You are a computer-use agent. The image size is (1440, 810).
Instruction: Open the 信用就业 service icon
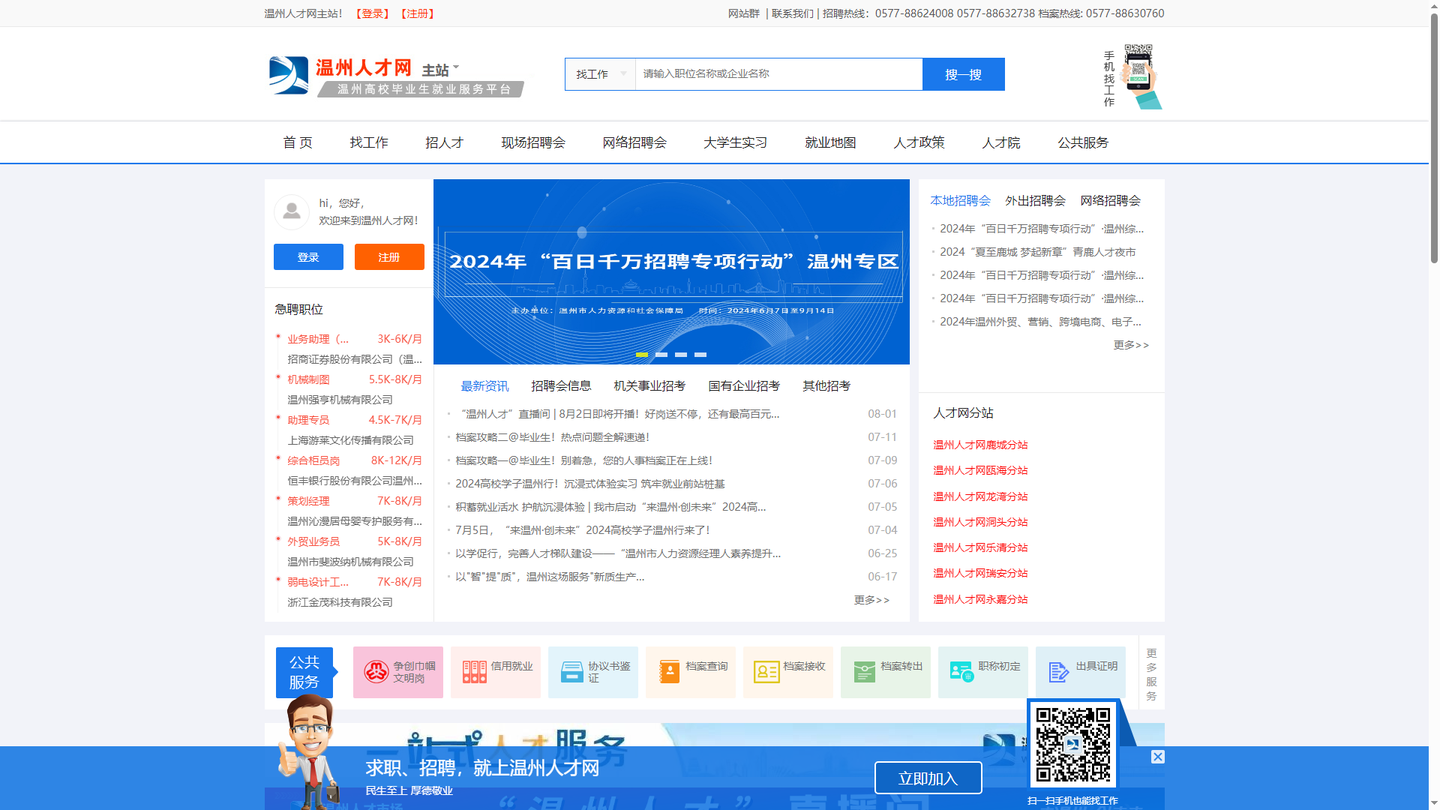pyautogui.click(x=496, y=672)
